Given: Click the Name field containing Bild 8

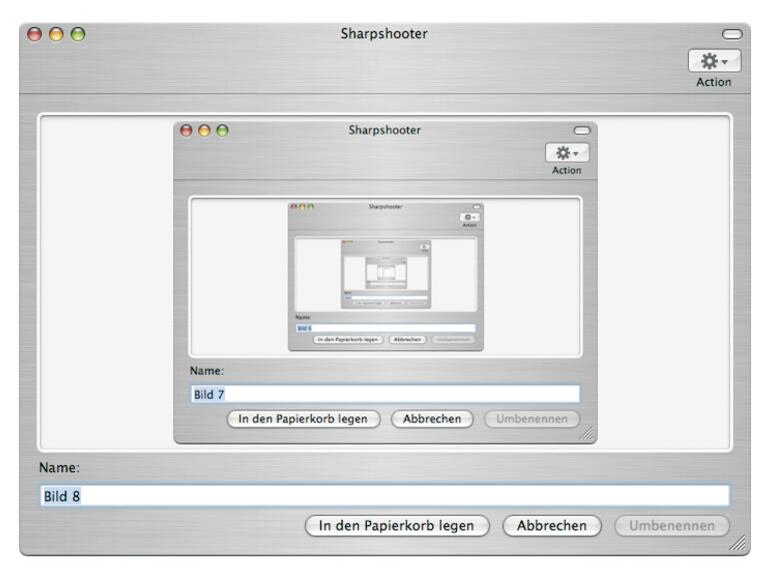Looking at the screenshot, I should pos(385,495).
